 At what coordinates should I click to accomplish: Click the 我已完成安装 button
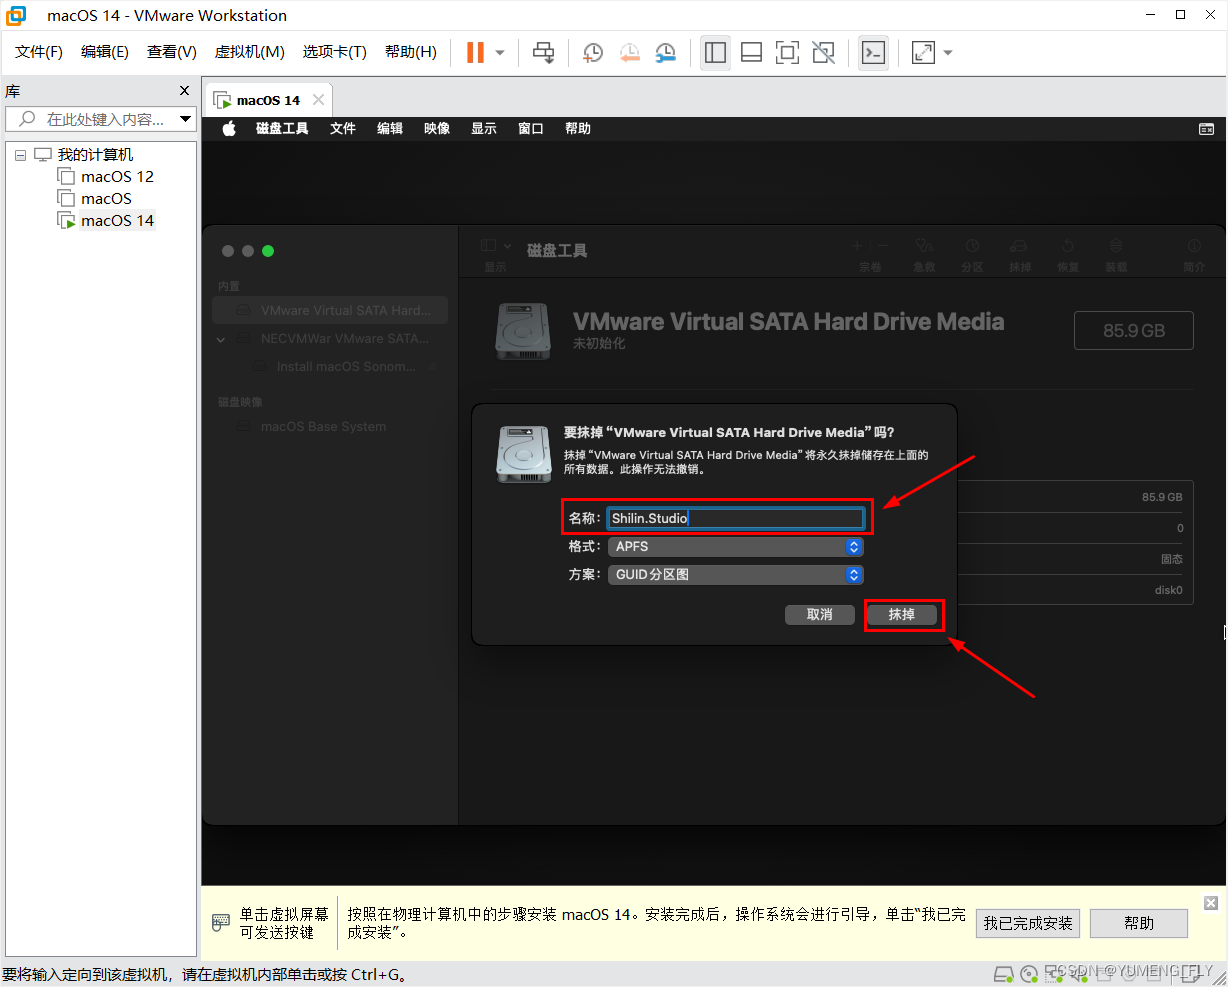[1028, 923]
